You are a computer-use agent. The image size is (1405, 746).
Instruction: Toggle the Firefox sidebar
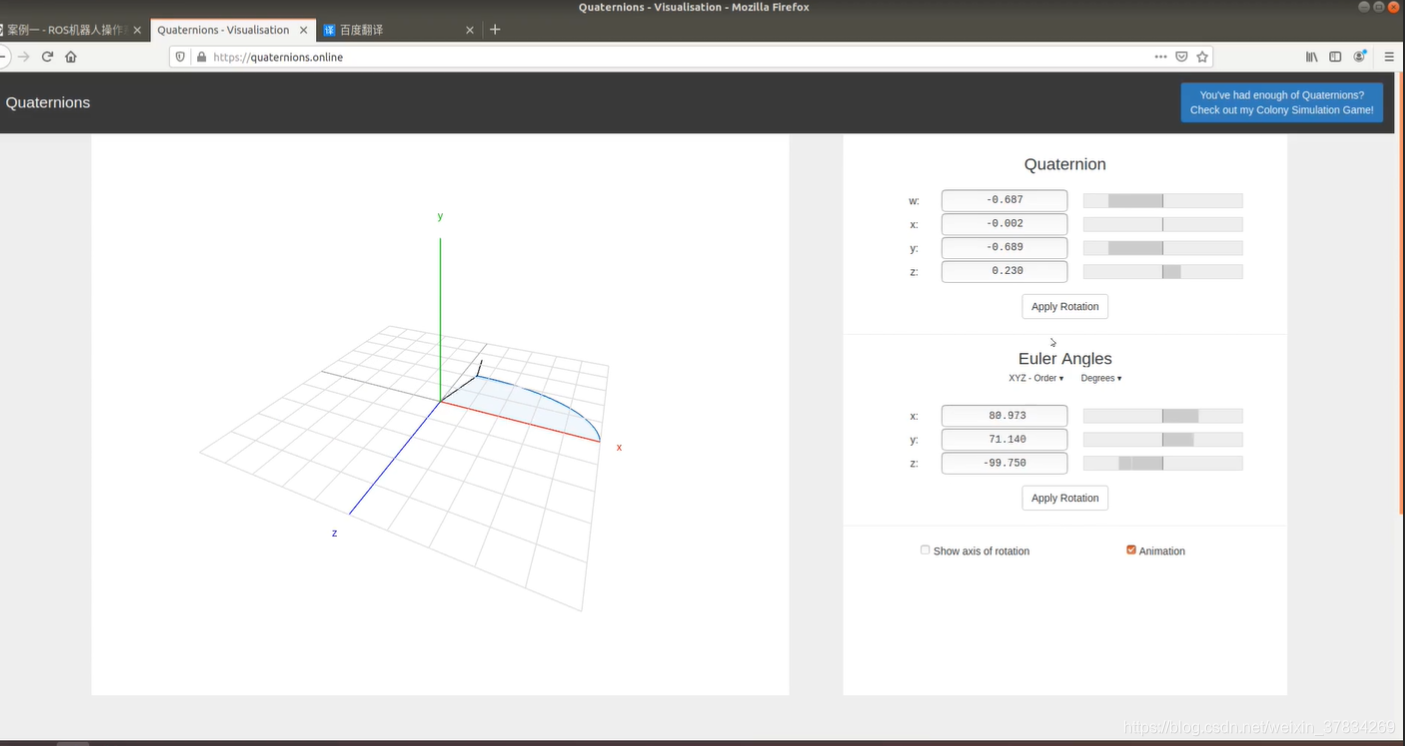1335,57
